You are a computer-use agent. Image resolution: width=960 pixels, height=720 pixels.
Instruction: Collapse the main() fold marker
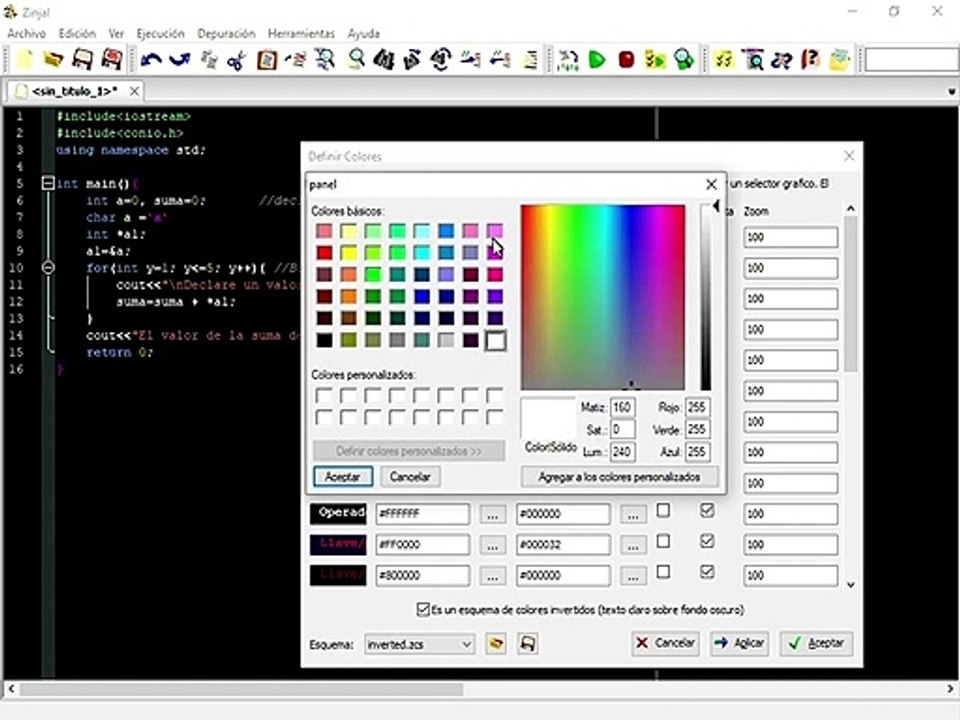(48, 183)
